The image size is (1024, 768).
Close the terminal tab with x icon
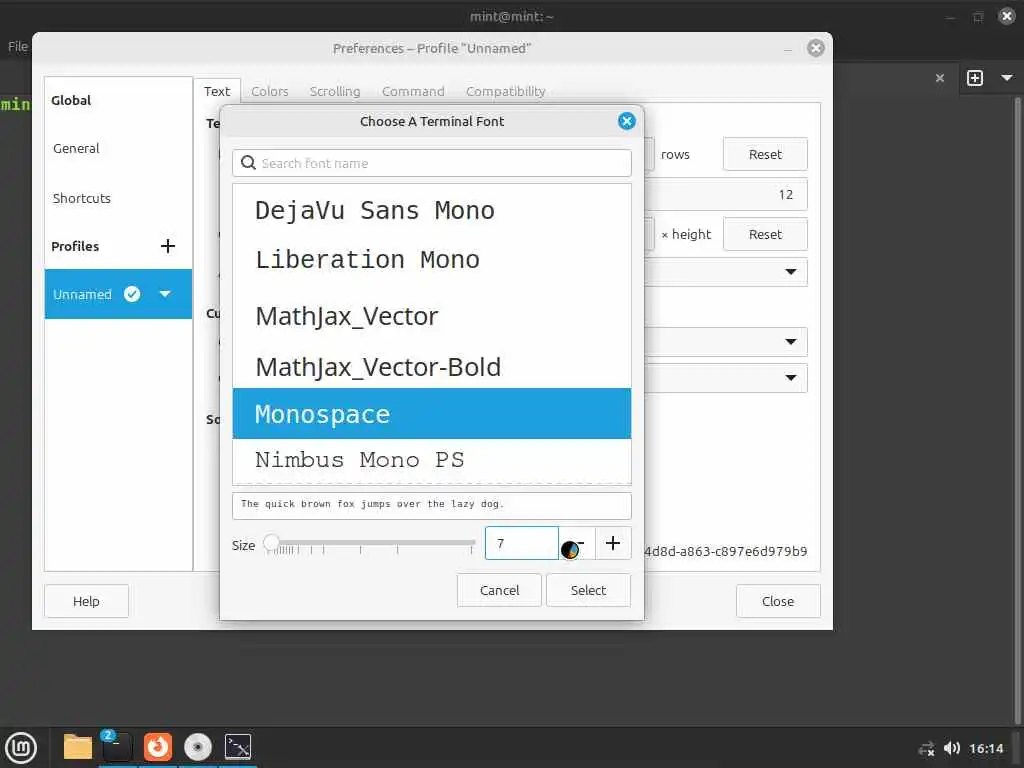click(940, 78)
